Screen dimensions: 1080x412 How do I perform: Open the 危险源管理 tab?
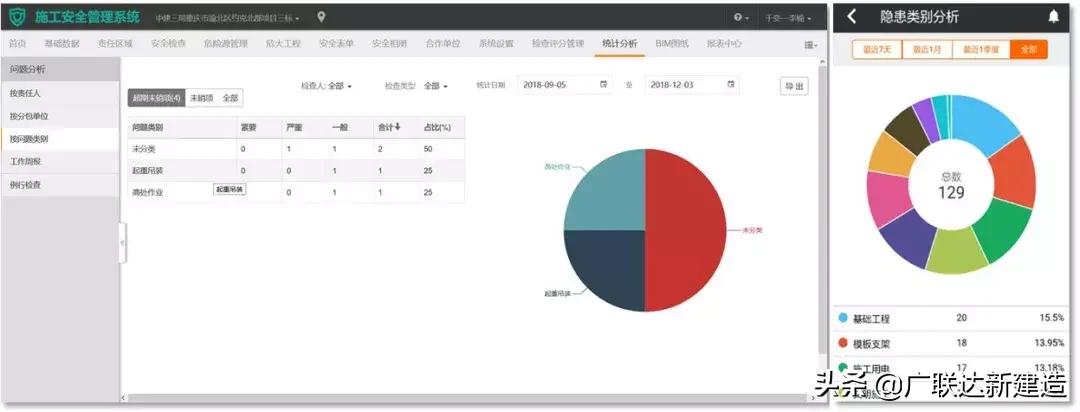pos(226,43)
